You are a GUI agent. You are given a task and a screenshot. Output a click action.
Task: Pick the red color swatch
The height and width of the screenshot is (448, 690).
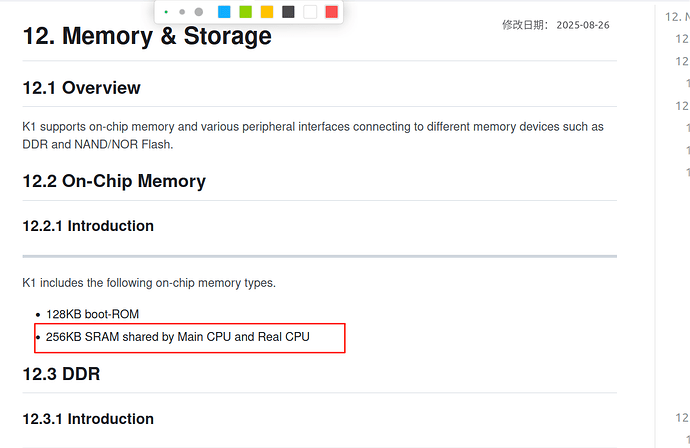click(331, 12)
